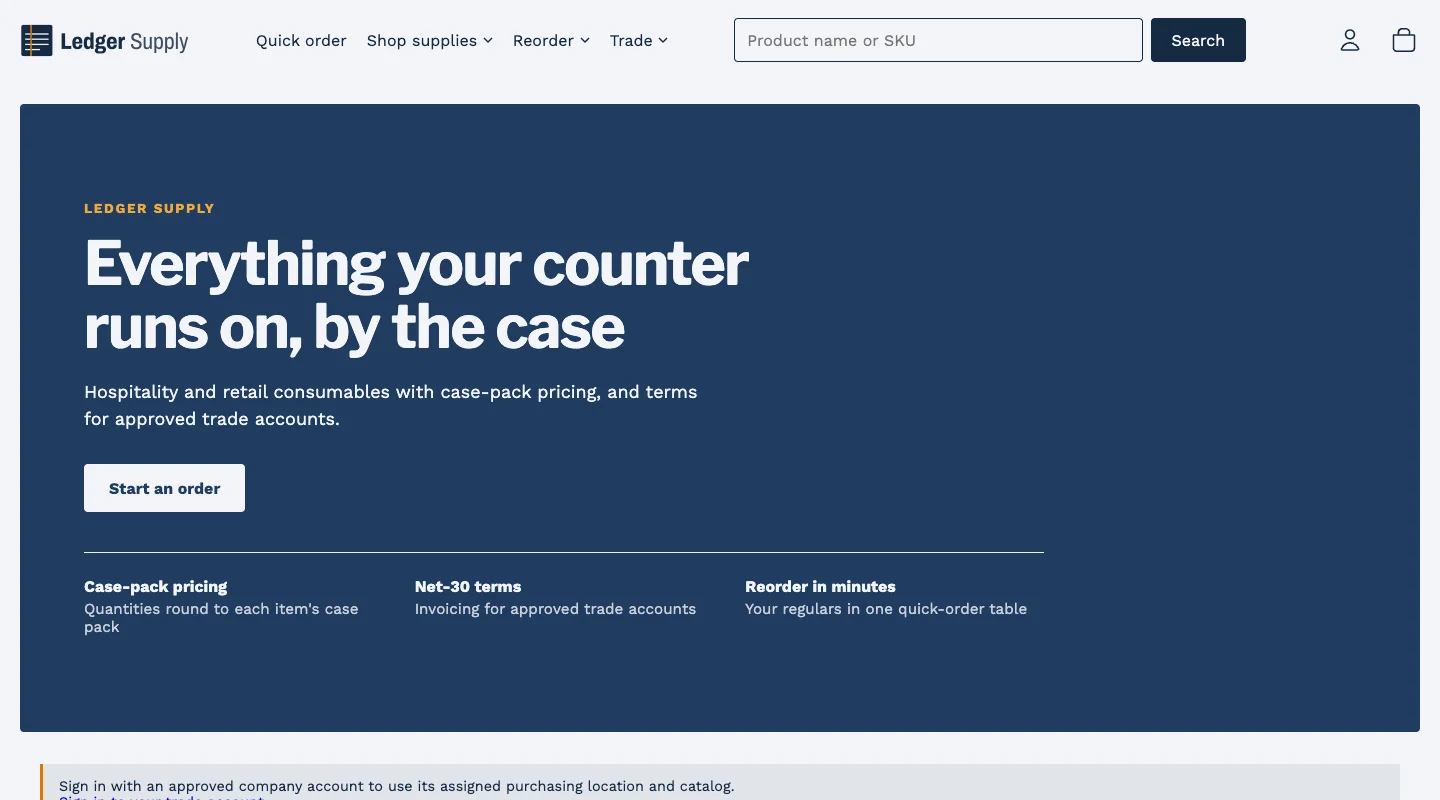Image resolution: width=1440 pixels, height=800 pixels.
Task: Focus the Product name or SKU field
Action: tap(938, 40)
